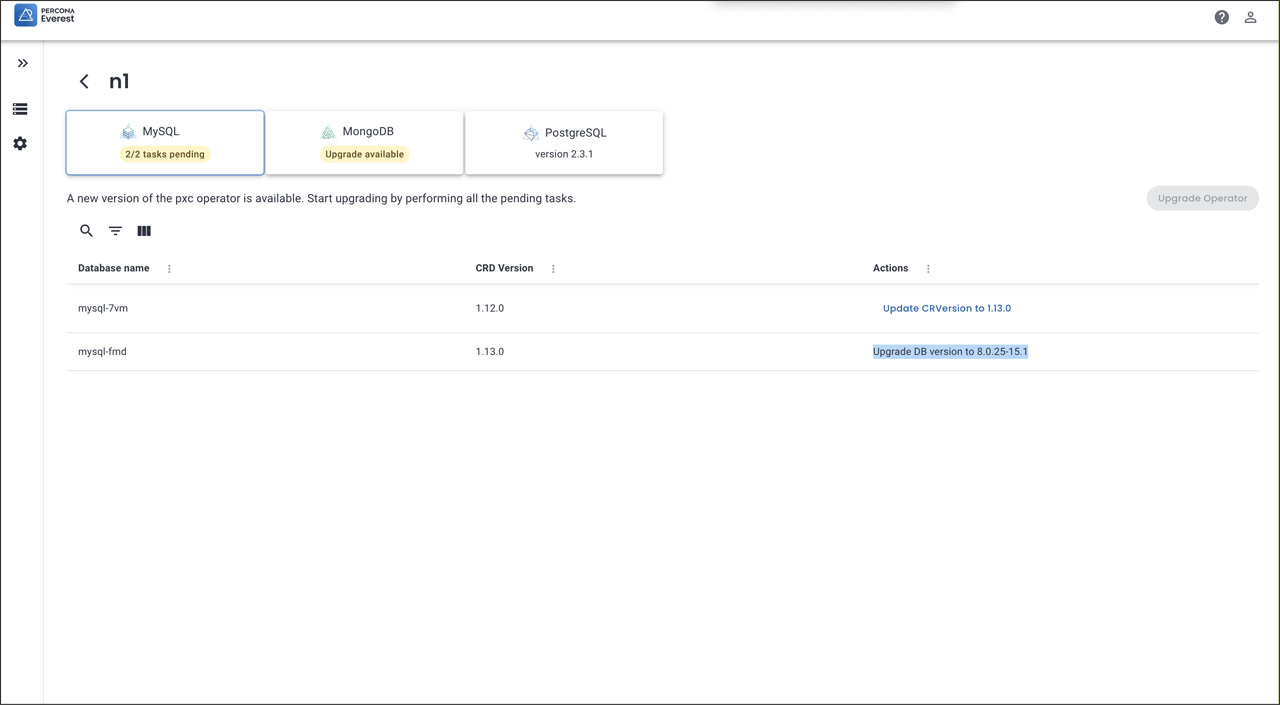Switch to the PostgreSQL operator tab

[x=564, y=142]
